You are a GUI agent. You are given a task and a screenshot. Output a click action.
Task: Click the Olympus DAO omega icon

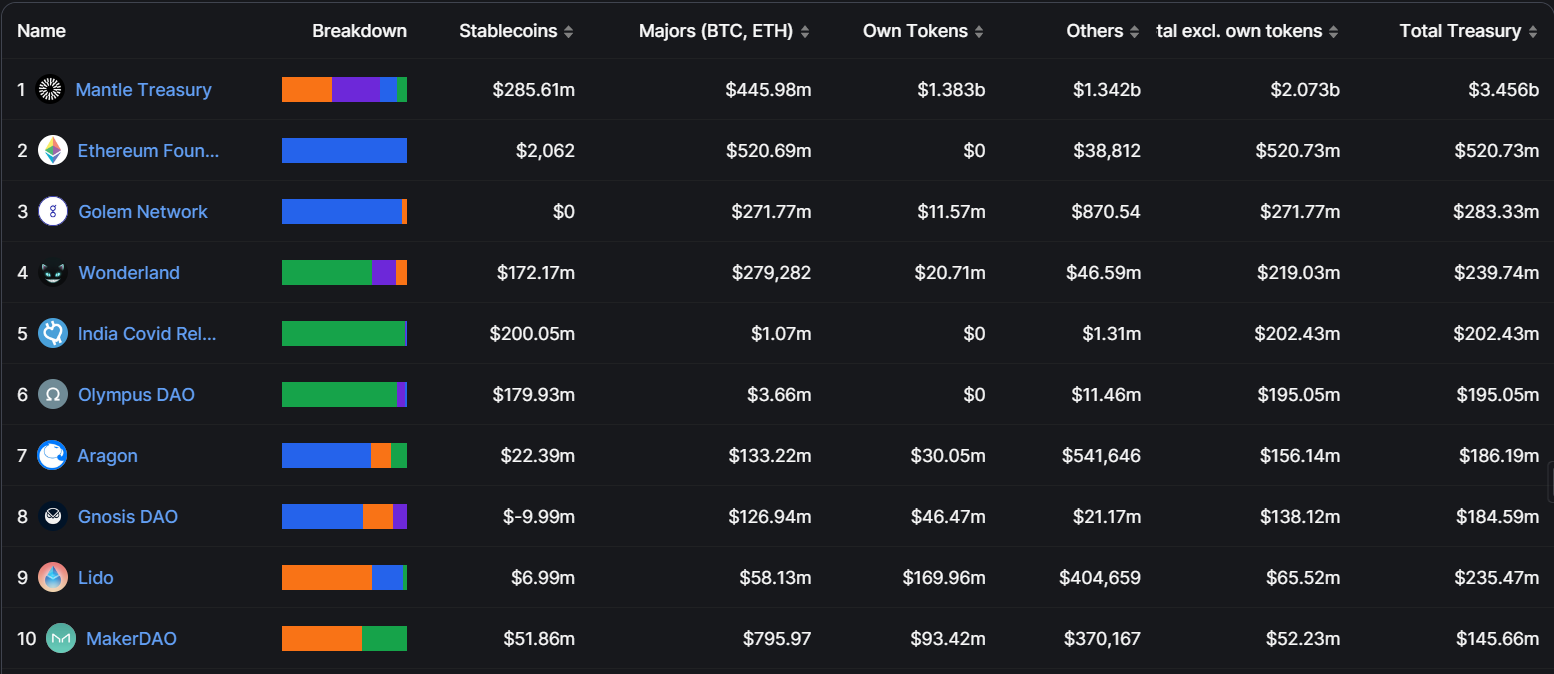click(53, 395)
